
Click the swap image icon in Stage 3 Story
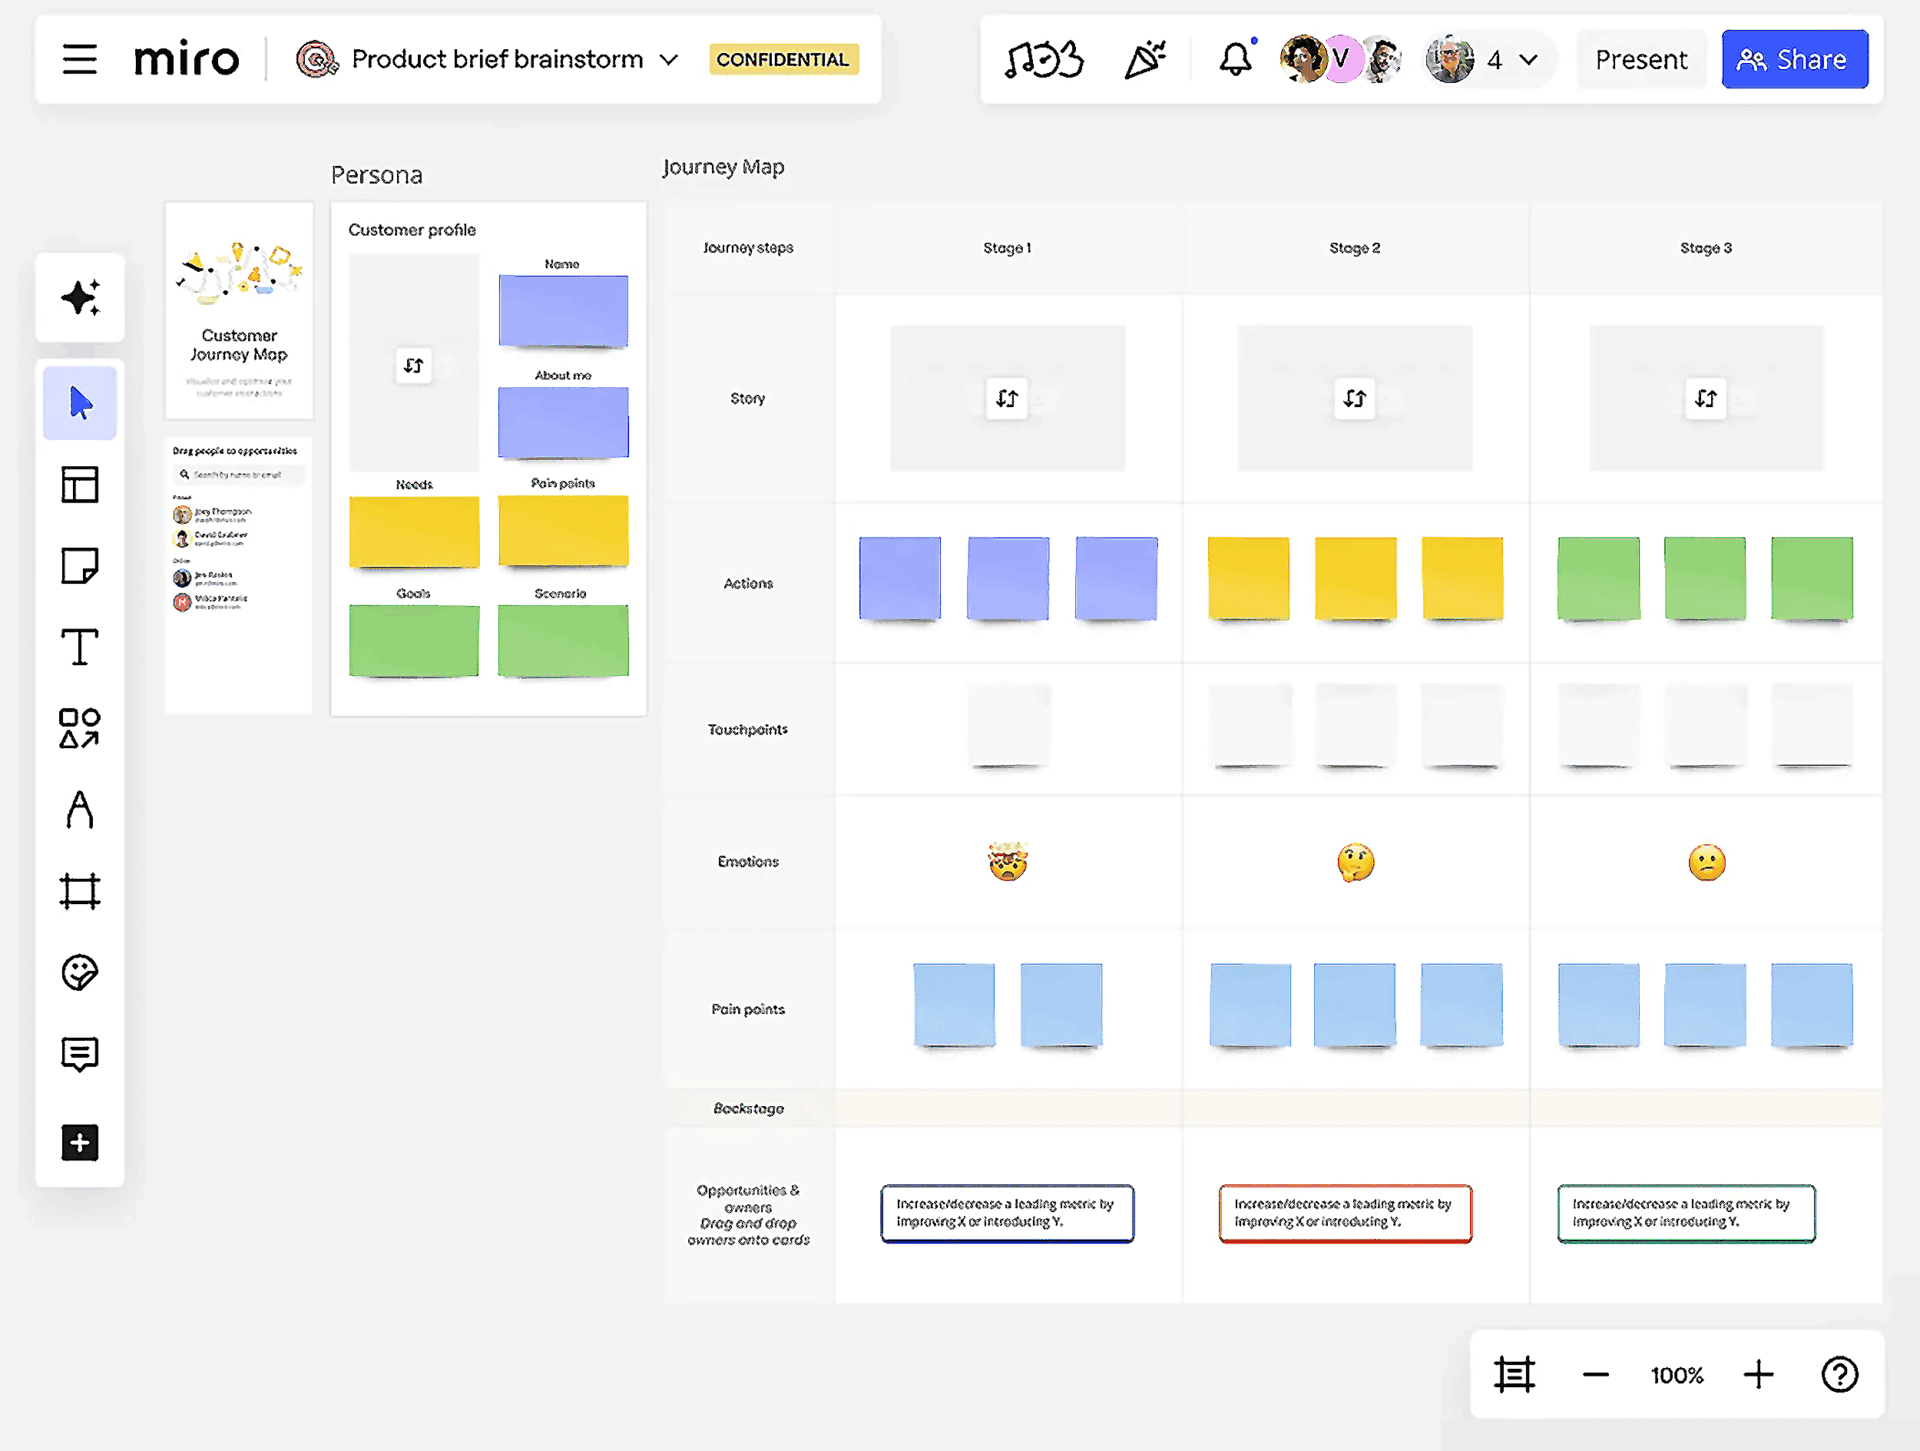pos(1706,399)
